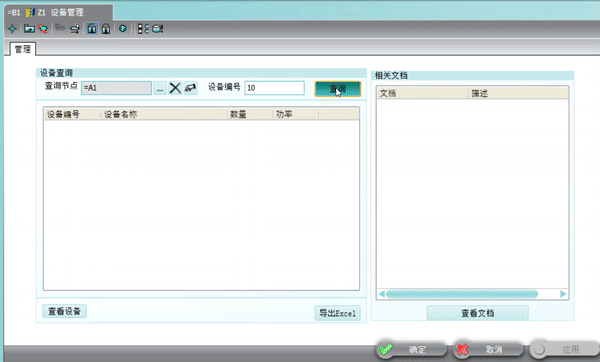Click the 功率 column header
Viewport: 600px width, 362px height.
coord(295,114)
